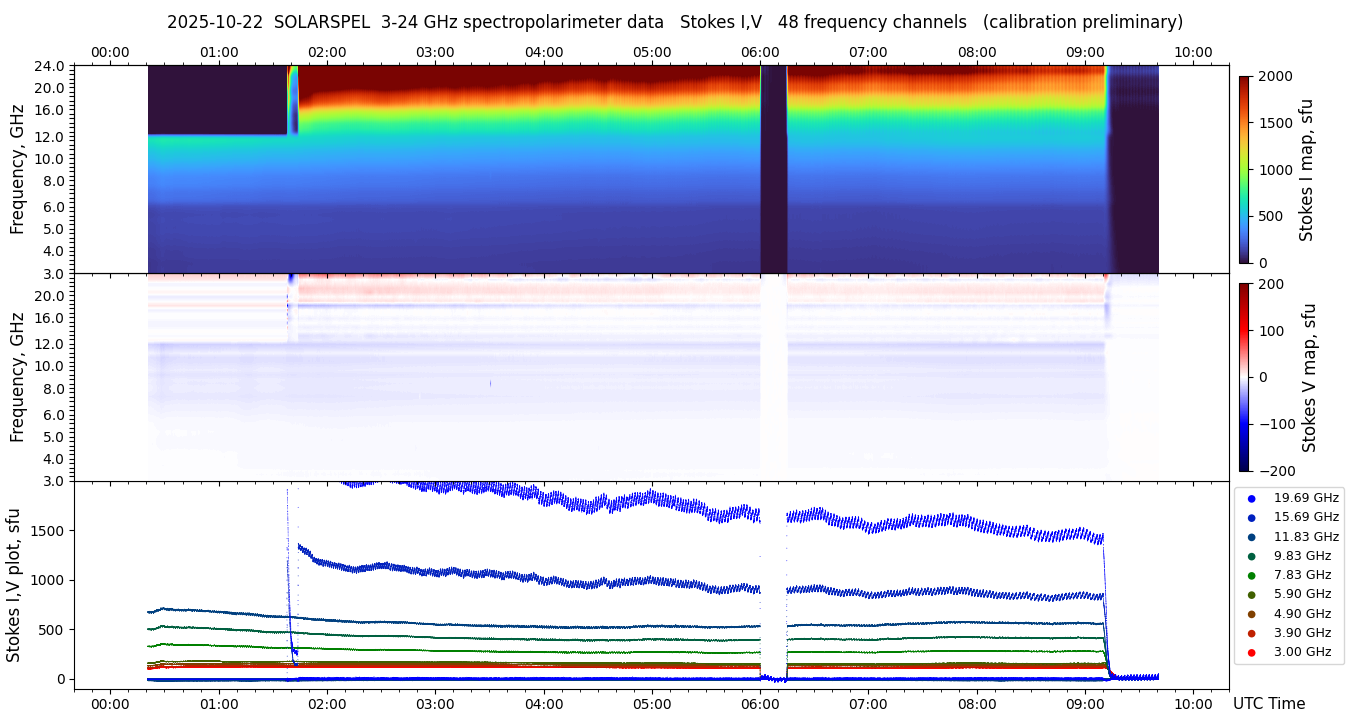Click the 02:00 tick on top time axis
Screen dimensions: 1350x725
click(x=327, y=52)
